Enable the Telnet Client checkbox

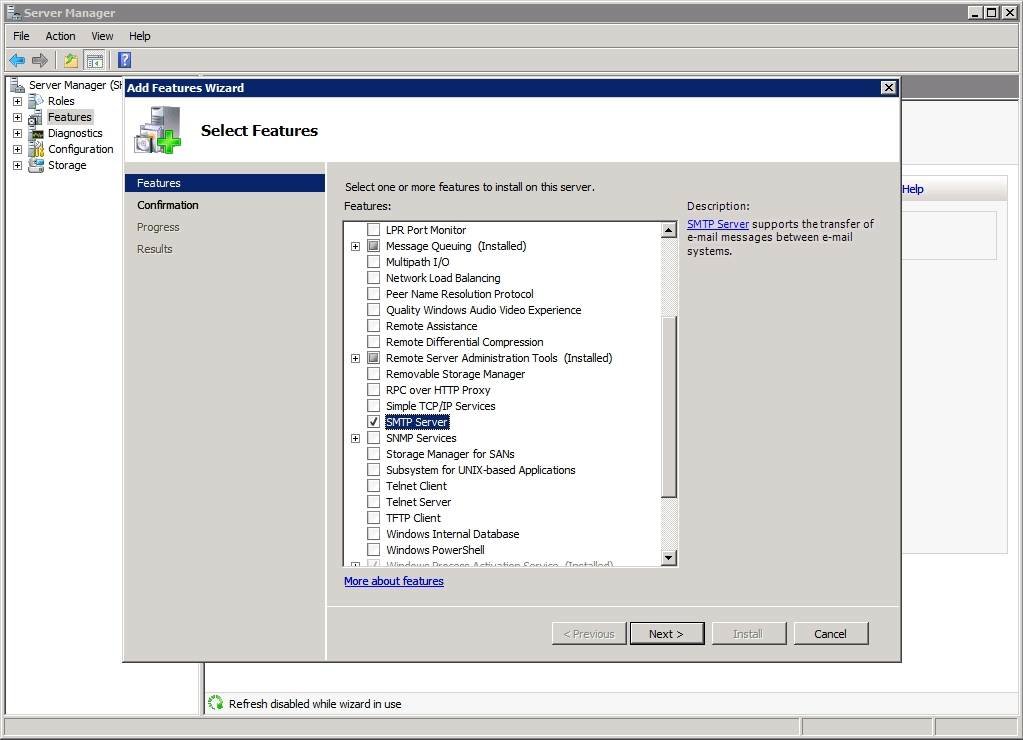click(374, 486)
